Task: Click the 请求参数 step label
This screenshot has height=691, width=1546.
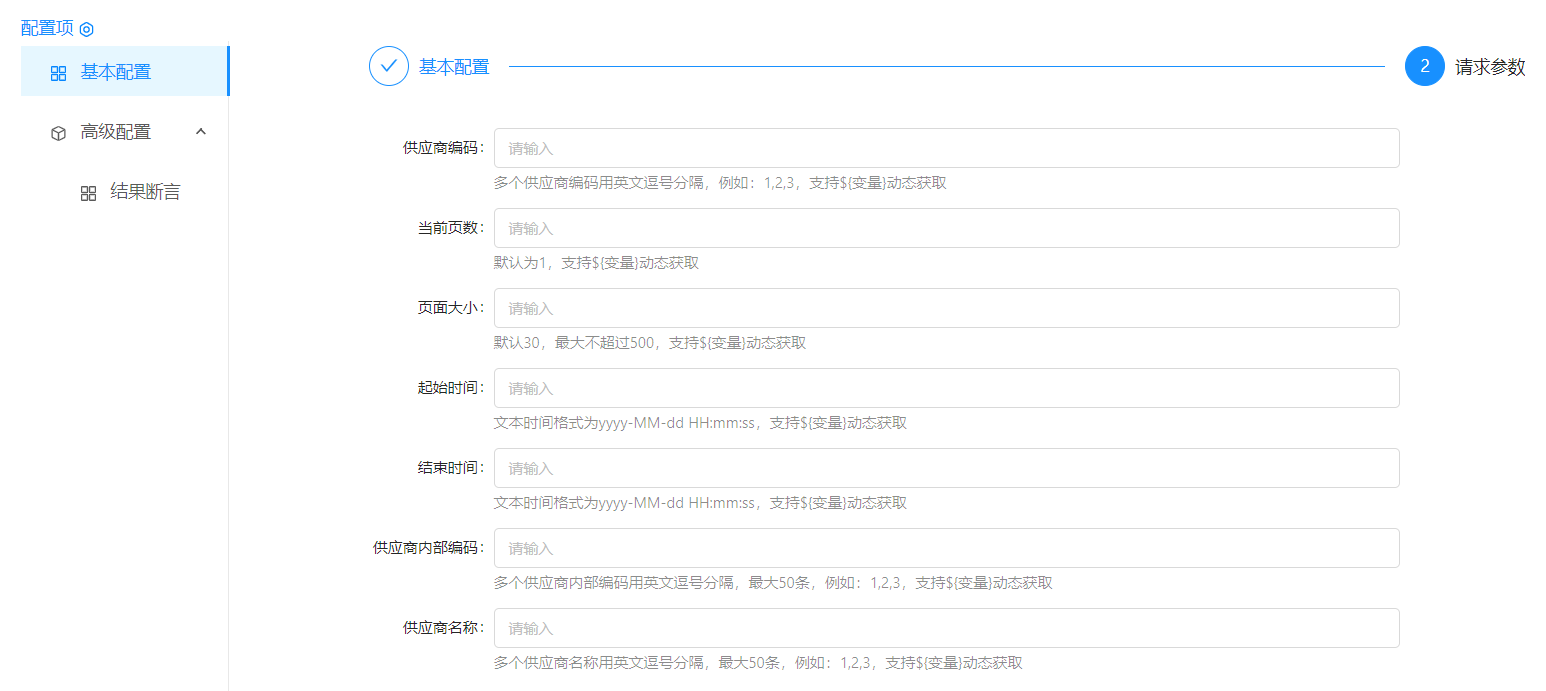Action: (1490, 67)
